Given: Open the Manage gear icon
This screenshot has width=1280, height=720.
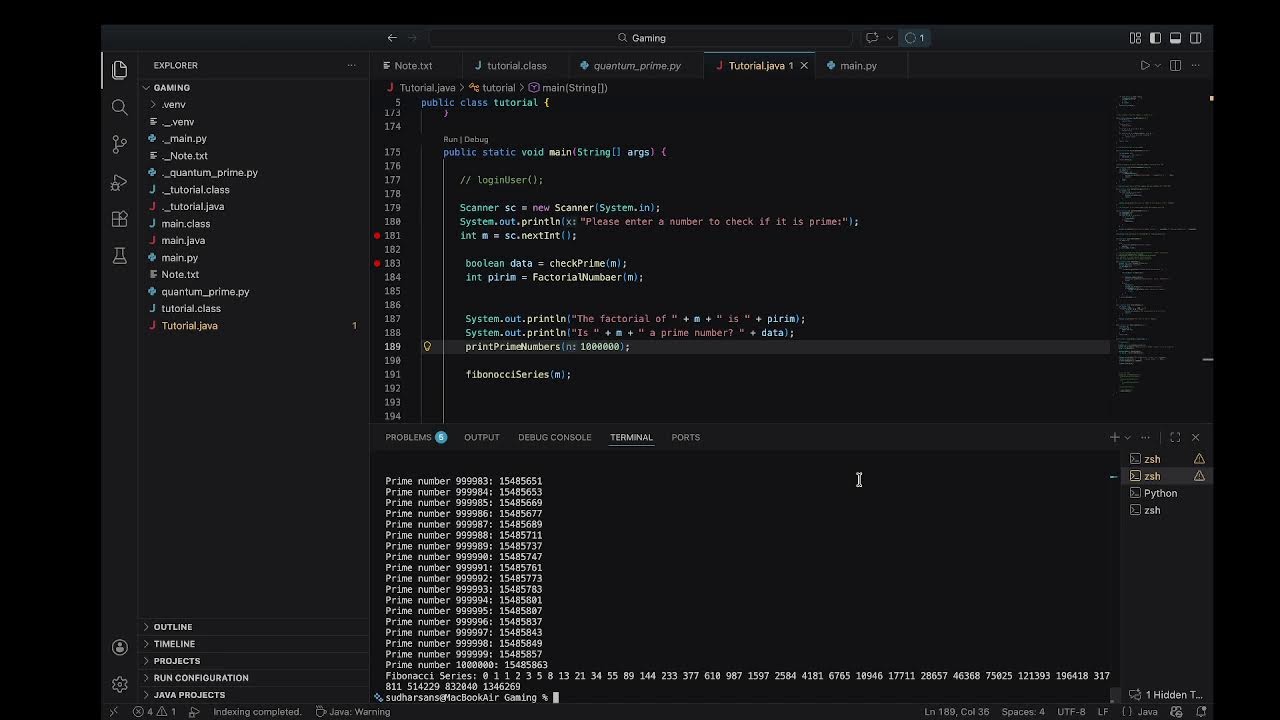Looking at the screenshot, I should coord(120,685).
